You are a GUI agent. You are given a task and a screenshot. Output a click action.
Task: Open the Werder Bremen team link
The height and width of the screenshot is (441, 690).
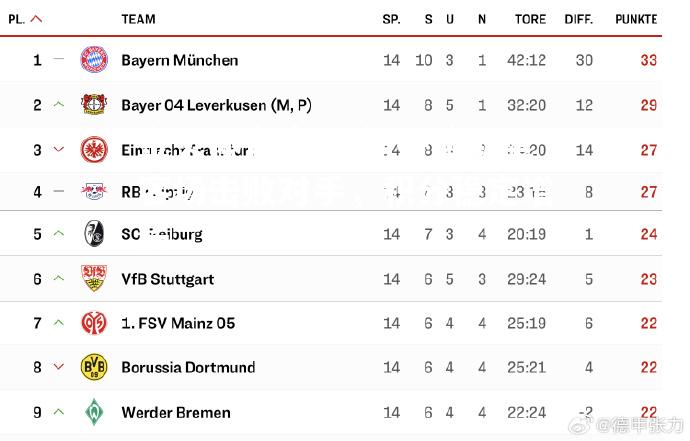[x=176, y=412]
